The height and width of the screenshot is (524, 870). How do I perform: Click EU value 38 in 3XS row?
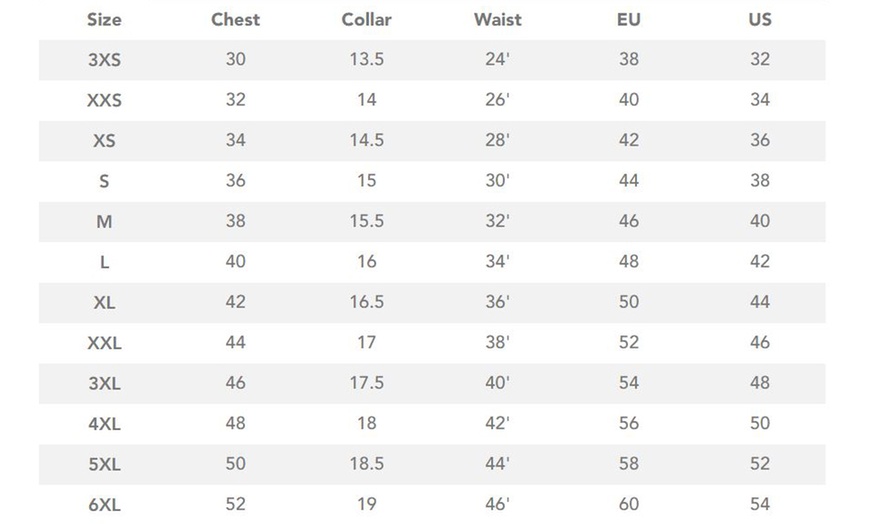[628, 59]
